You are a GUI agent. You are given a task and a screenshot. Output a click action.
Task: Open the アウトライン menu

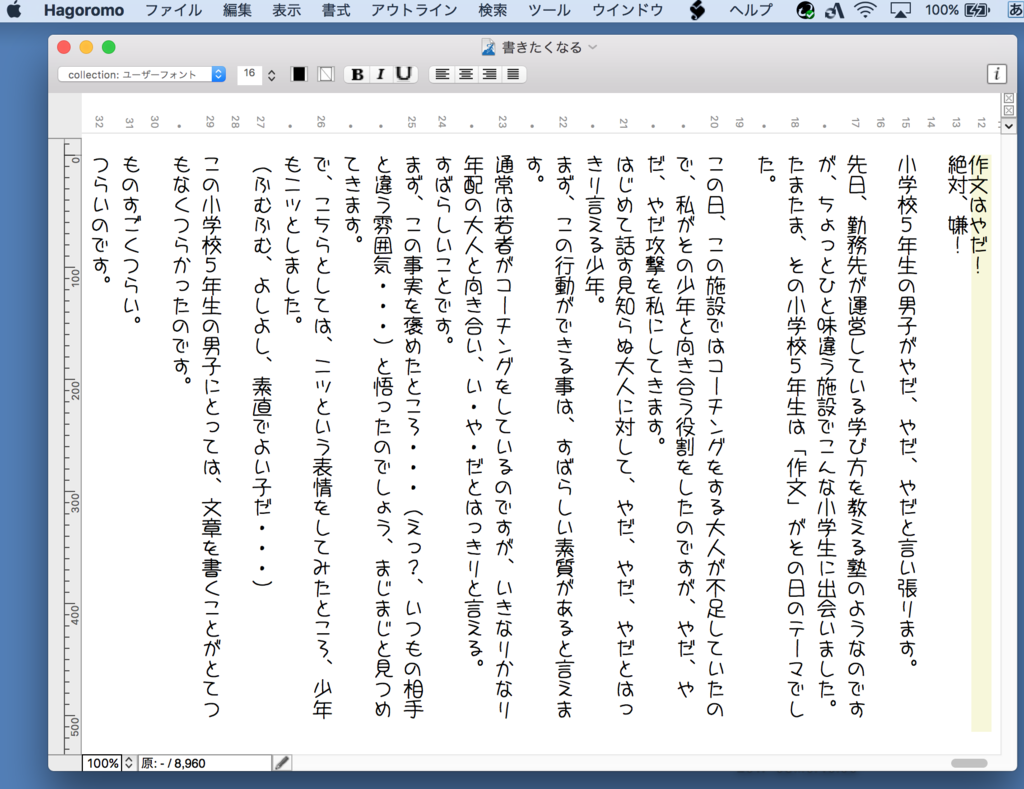point(414,10)
